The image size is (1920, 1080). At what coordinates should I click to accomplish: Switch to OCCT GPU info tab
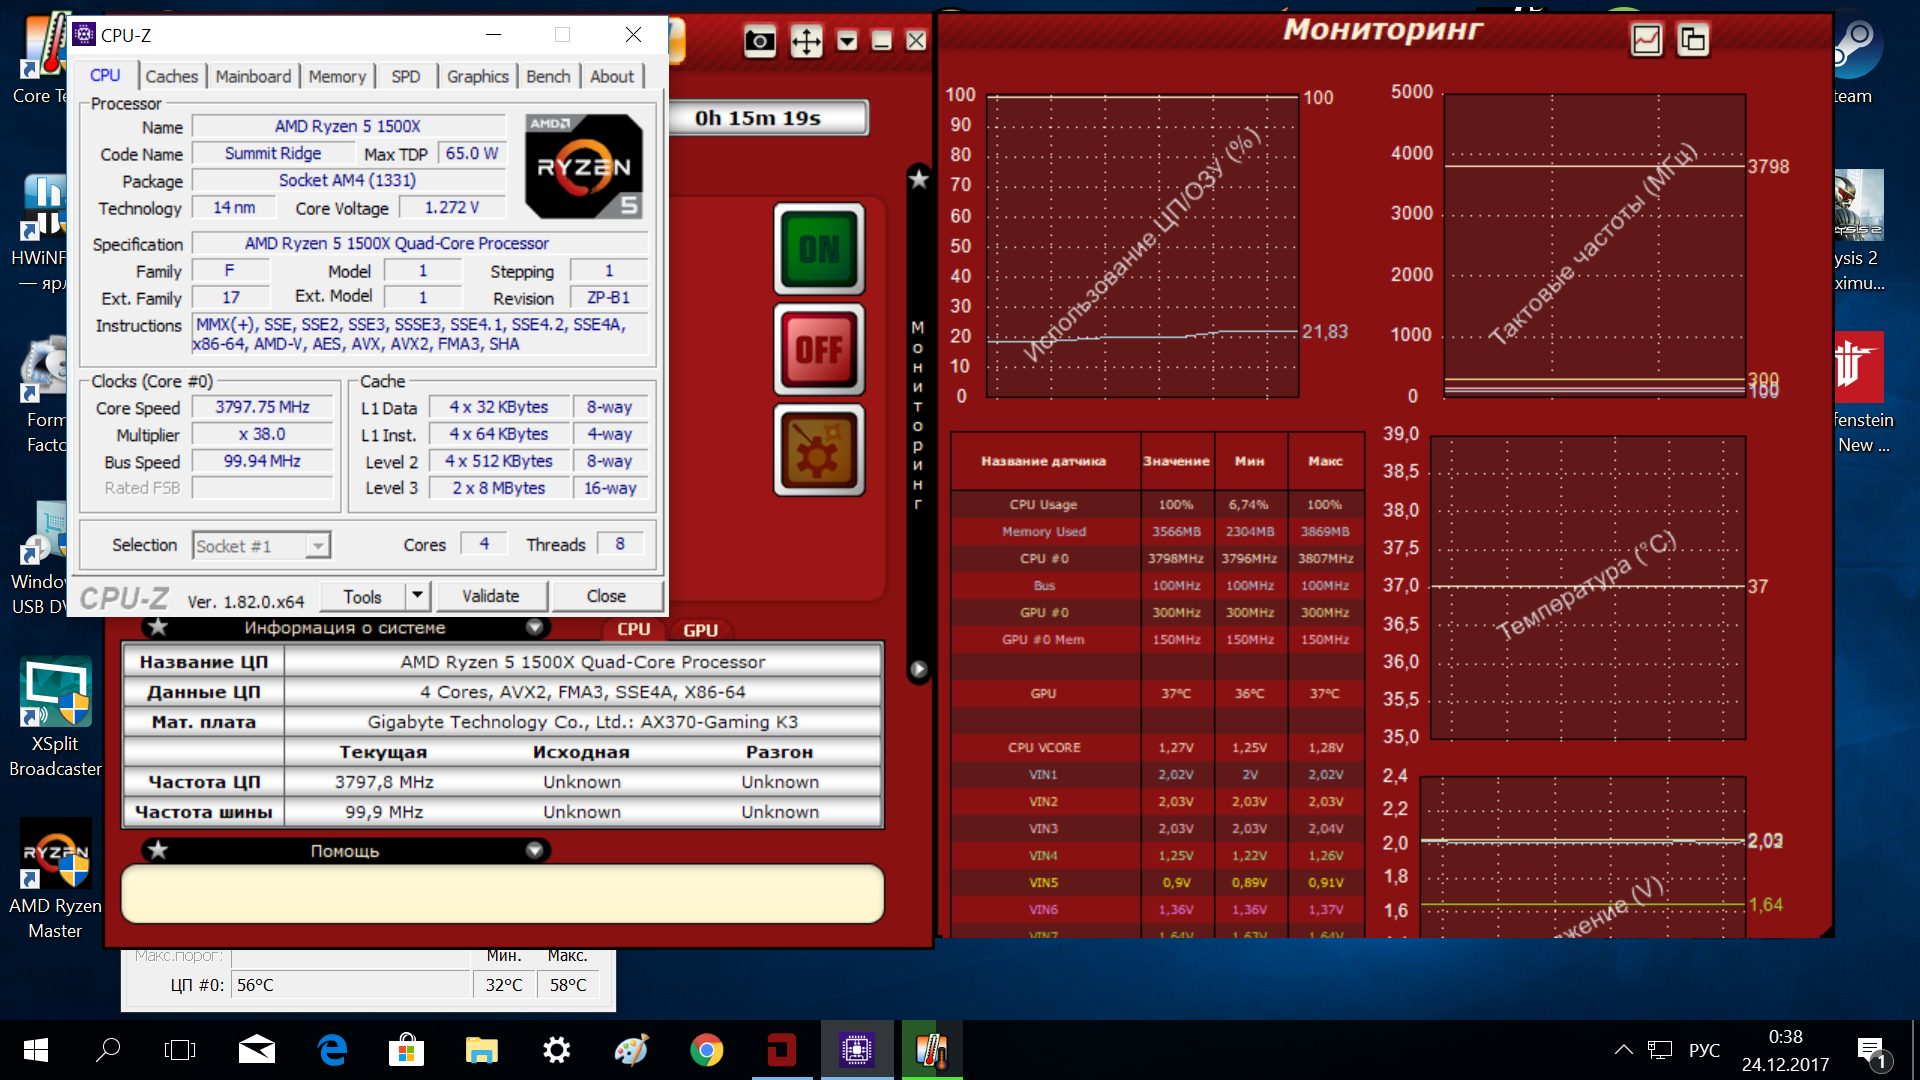(x=700, y=630)
